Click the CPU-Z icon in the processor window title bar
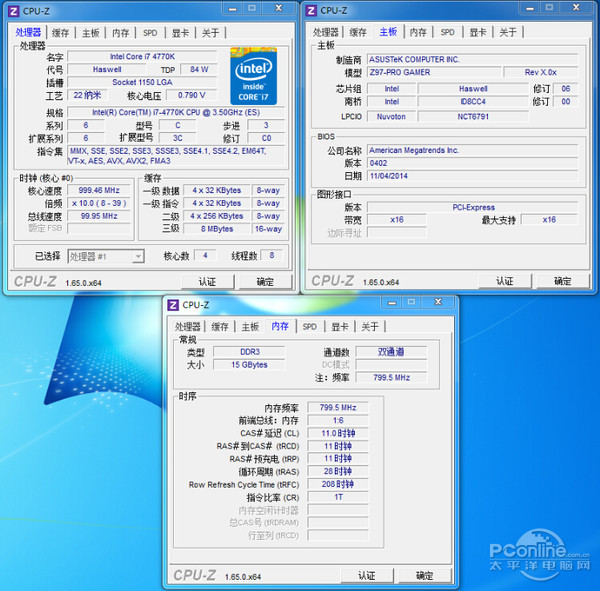This screenshot has width=600, height=591. point(13,11)
